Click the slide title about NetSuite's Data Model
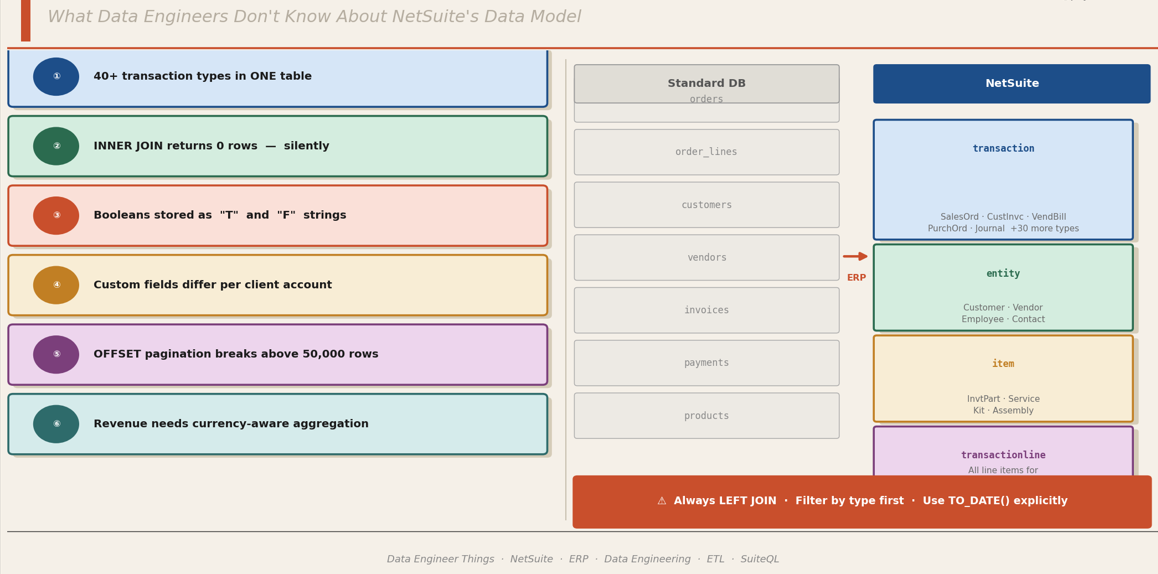The width and height of the screenshot is (1158, 574). pos(315,16)
